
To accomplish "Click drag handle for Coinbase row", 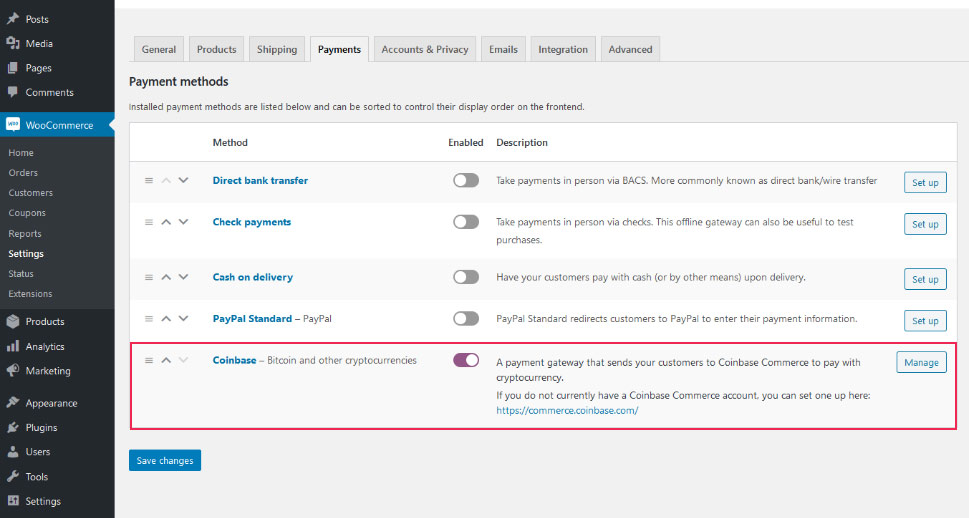I will click(x=149, y=360).
